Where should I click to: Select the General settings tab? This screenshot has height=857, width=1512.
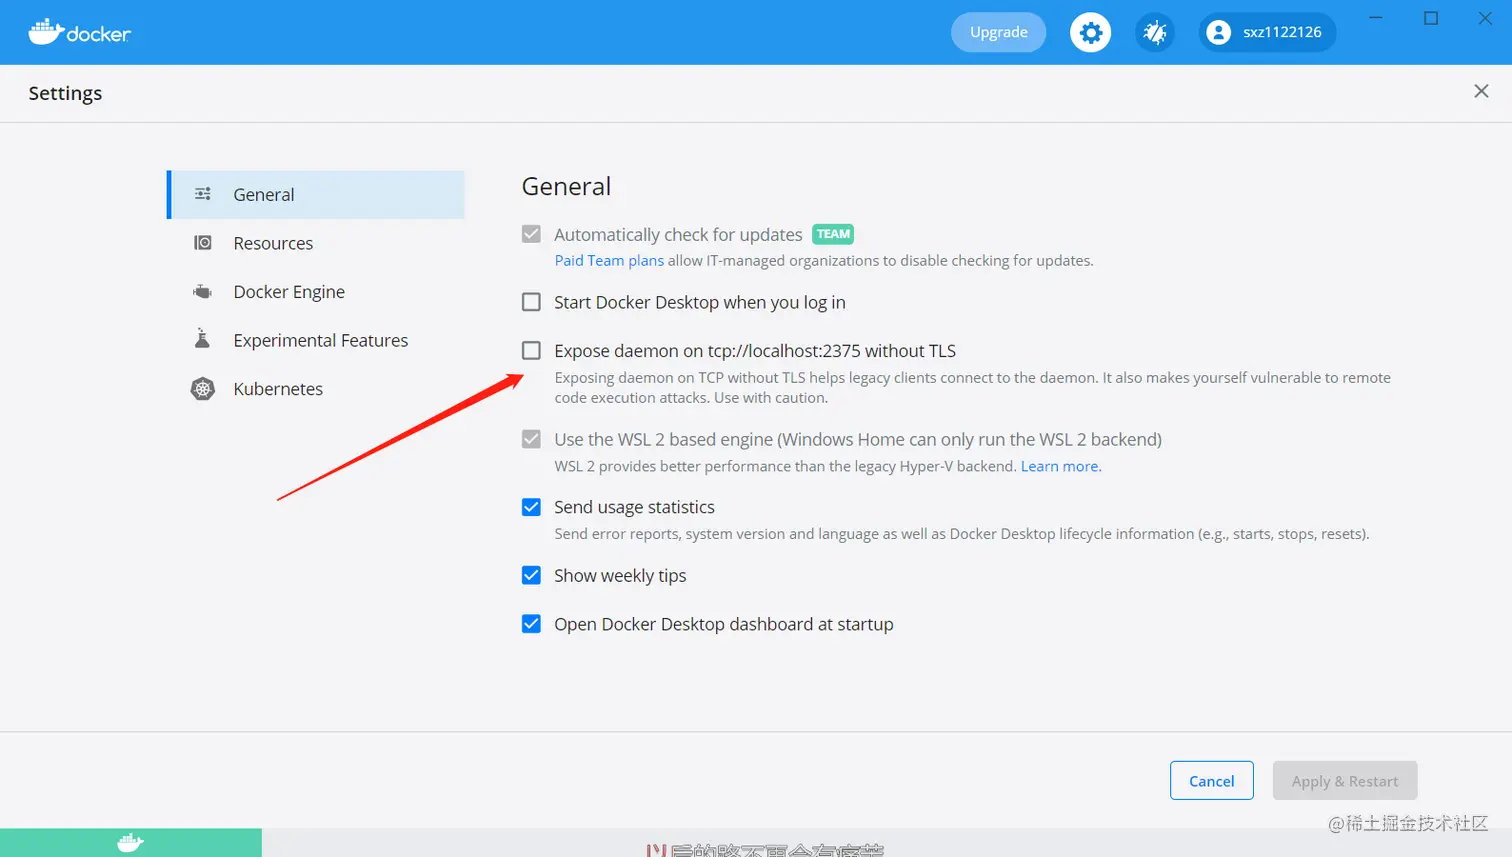(316, 194)
